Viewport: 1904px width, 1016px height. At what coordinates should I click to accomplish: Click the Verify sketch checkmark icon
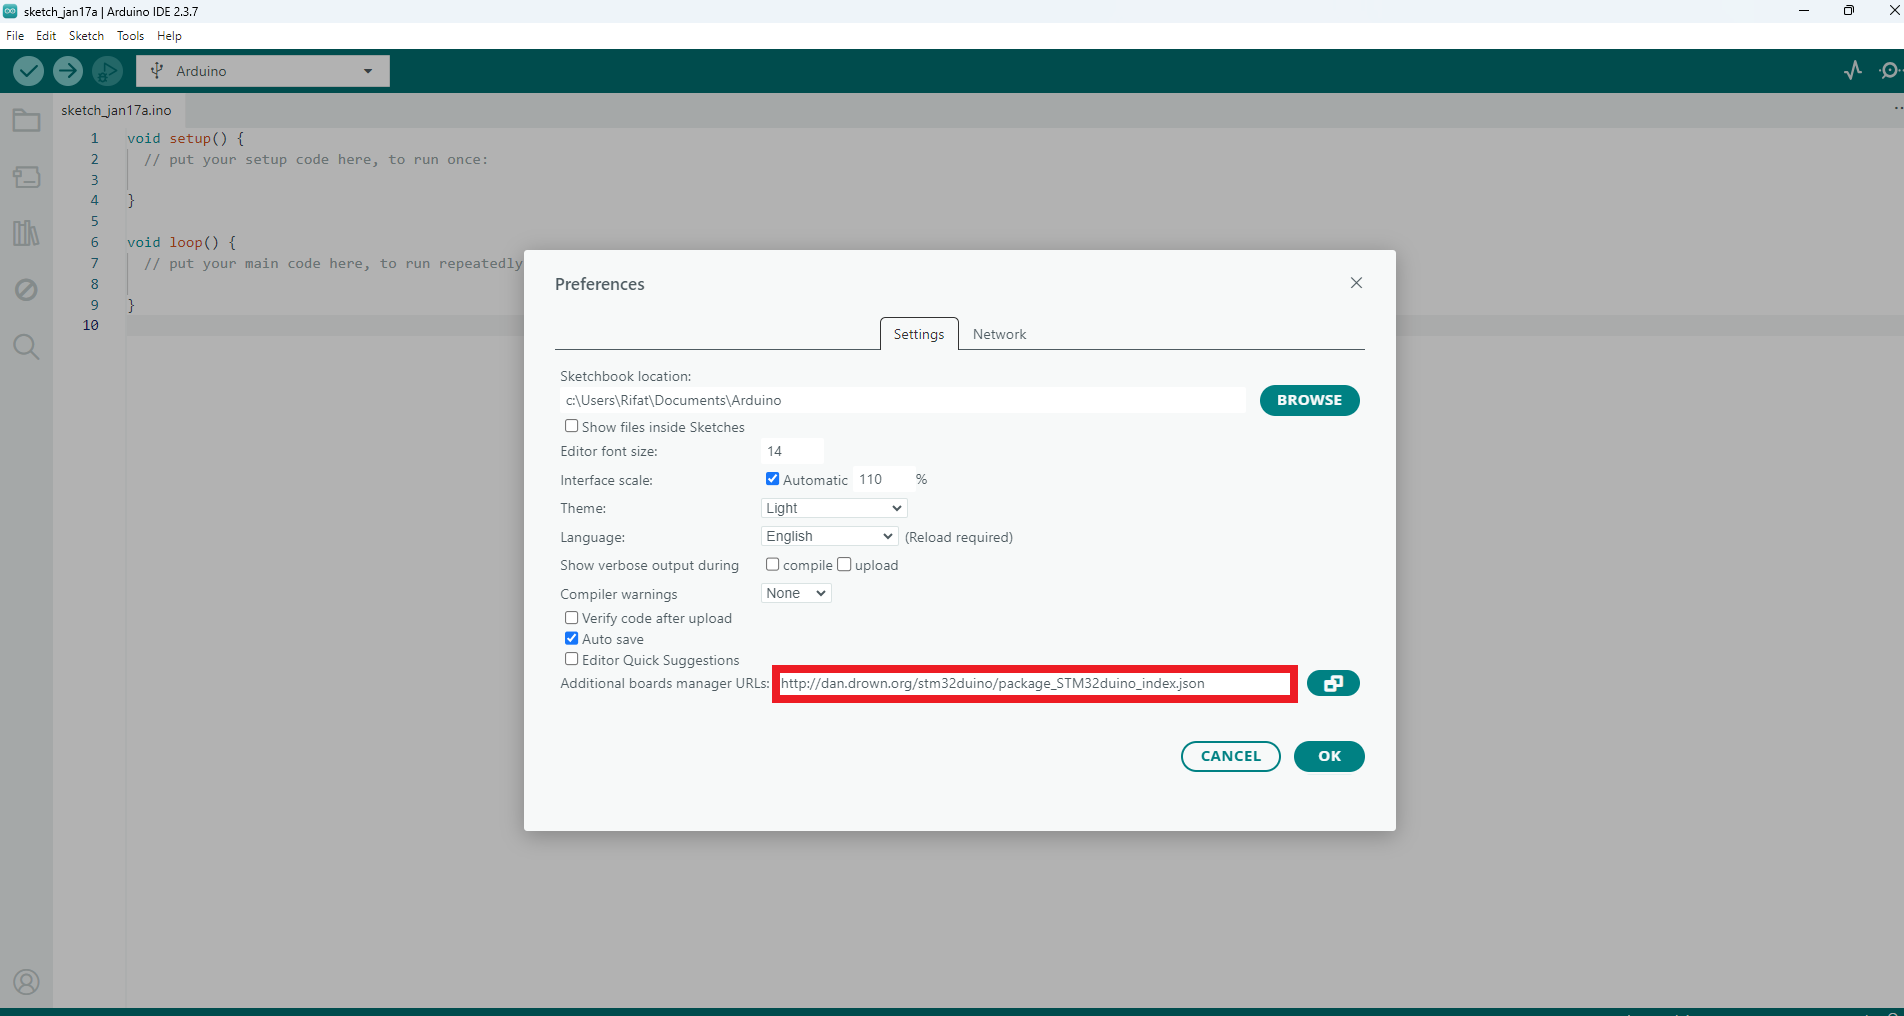[x=28, y=71]
